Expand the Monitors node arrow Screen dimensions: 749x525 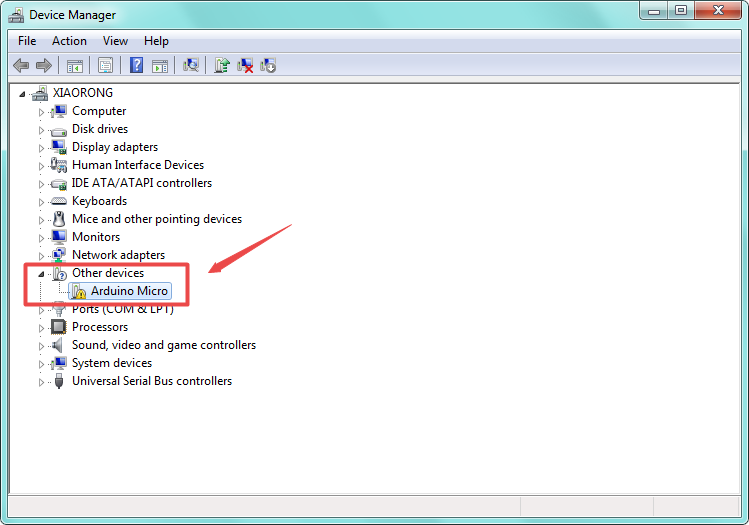(41, 238)
